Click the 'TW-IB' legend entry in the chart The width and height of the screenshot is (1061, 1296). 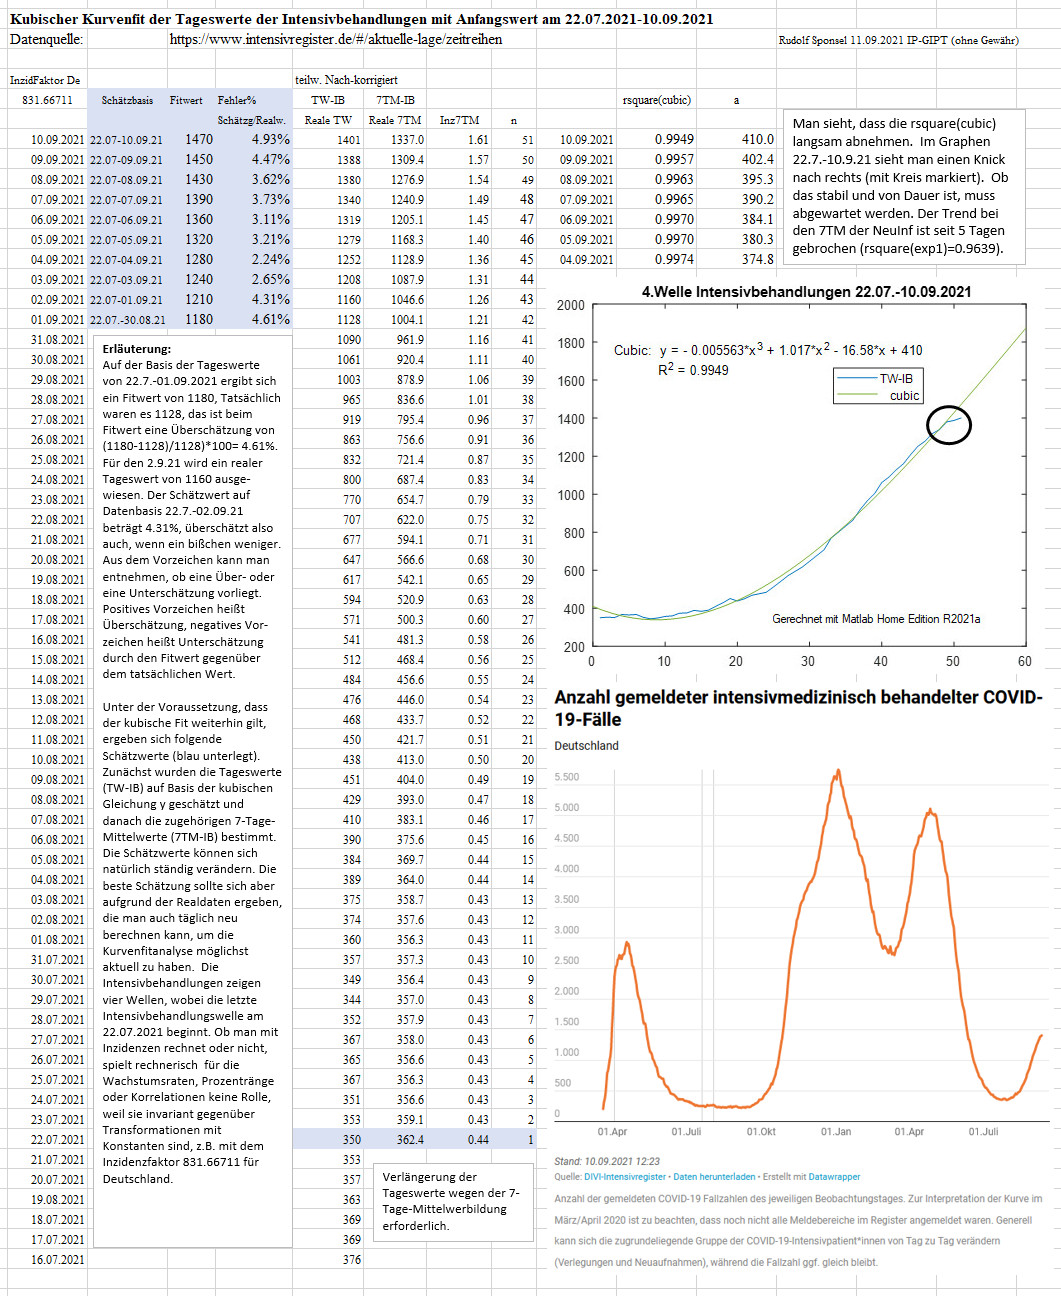click(896, 379)
